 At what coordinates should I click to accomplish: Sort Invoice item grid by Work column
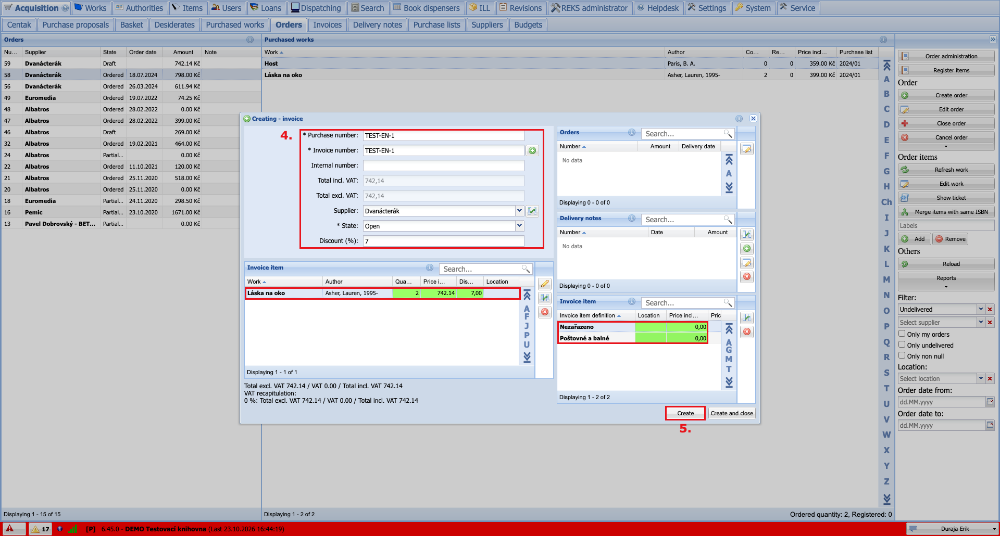[284, 281]
